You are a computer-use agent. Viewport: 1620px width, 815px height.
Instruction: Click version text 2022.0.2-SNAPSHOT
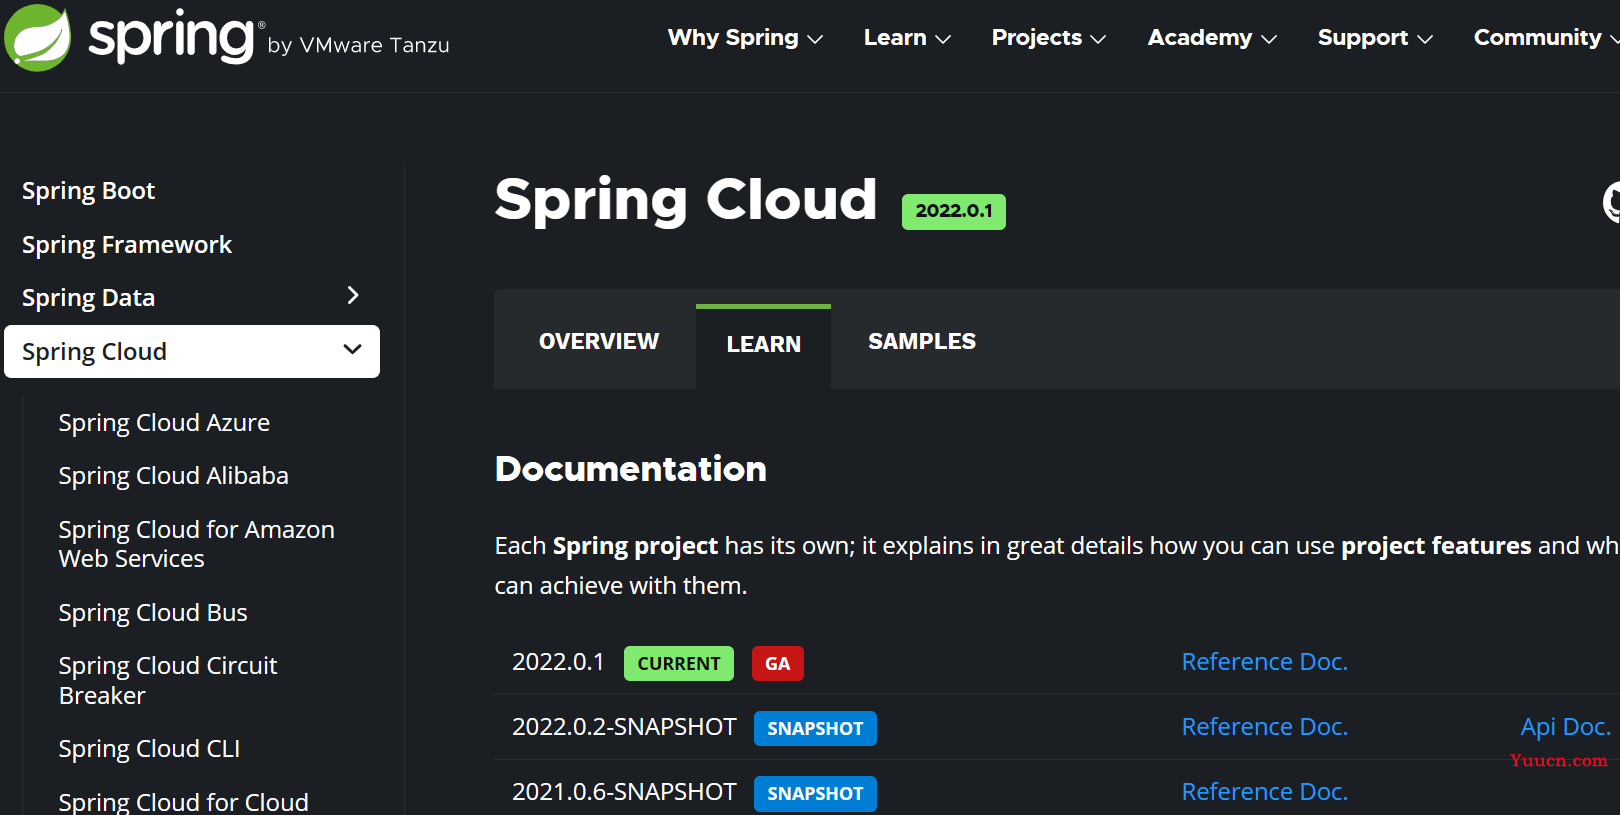pos(624,727)
